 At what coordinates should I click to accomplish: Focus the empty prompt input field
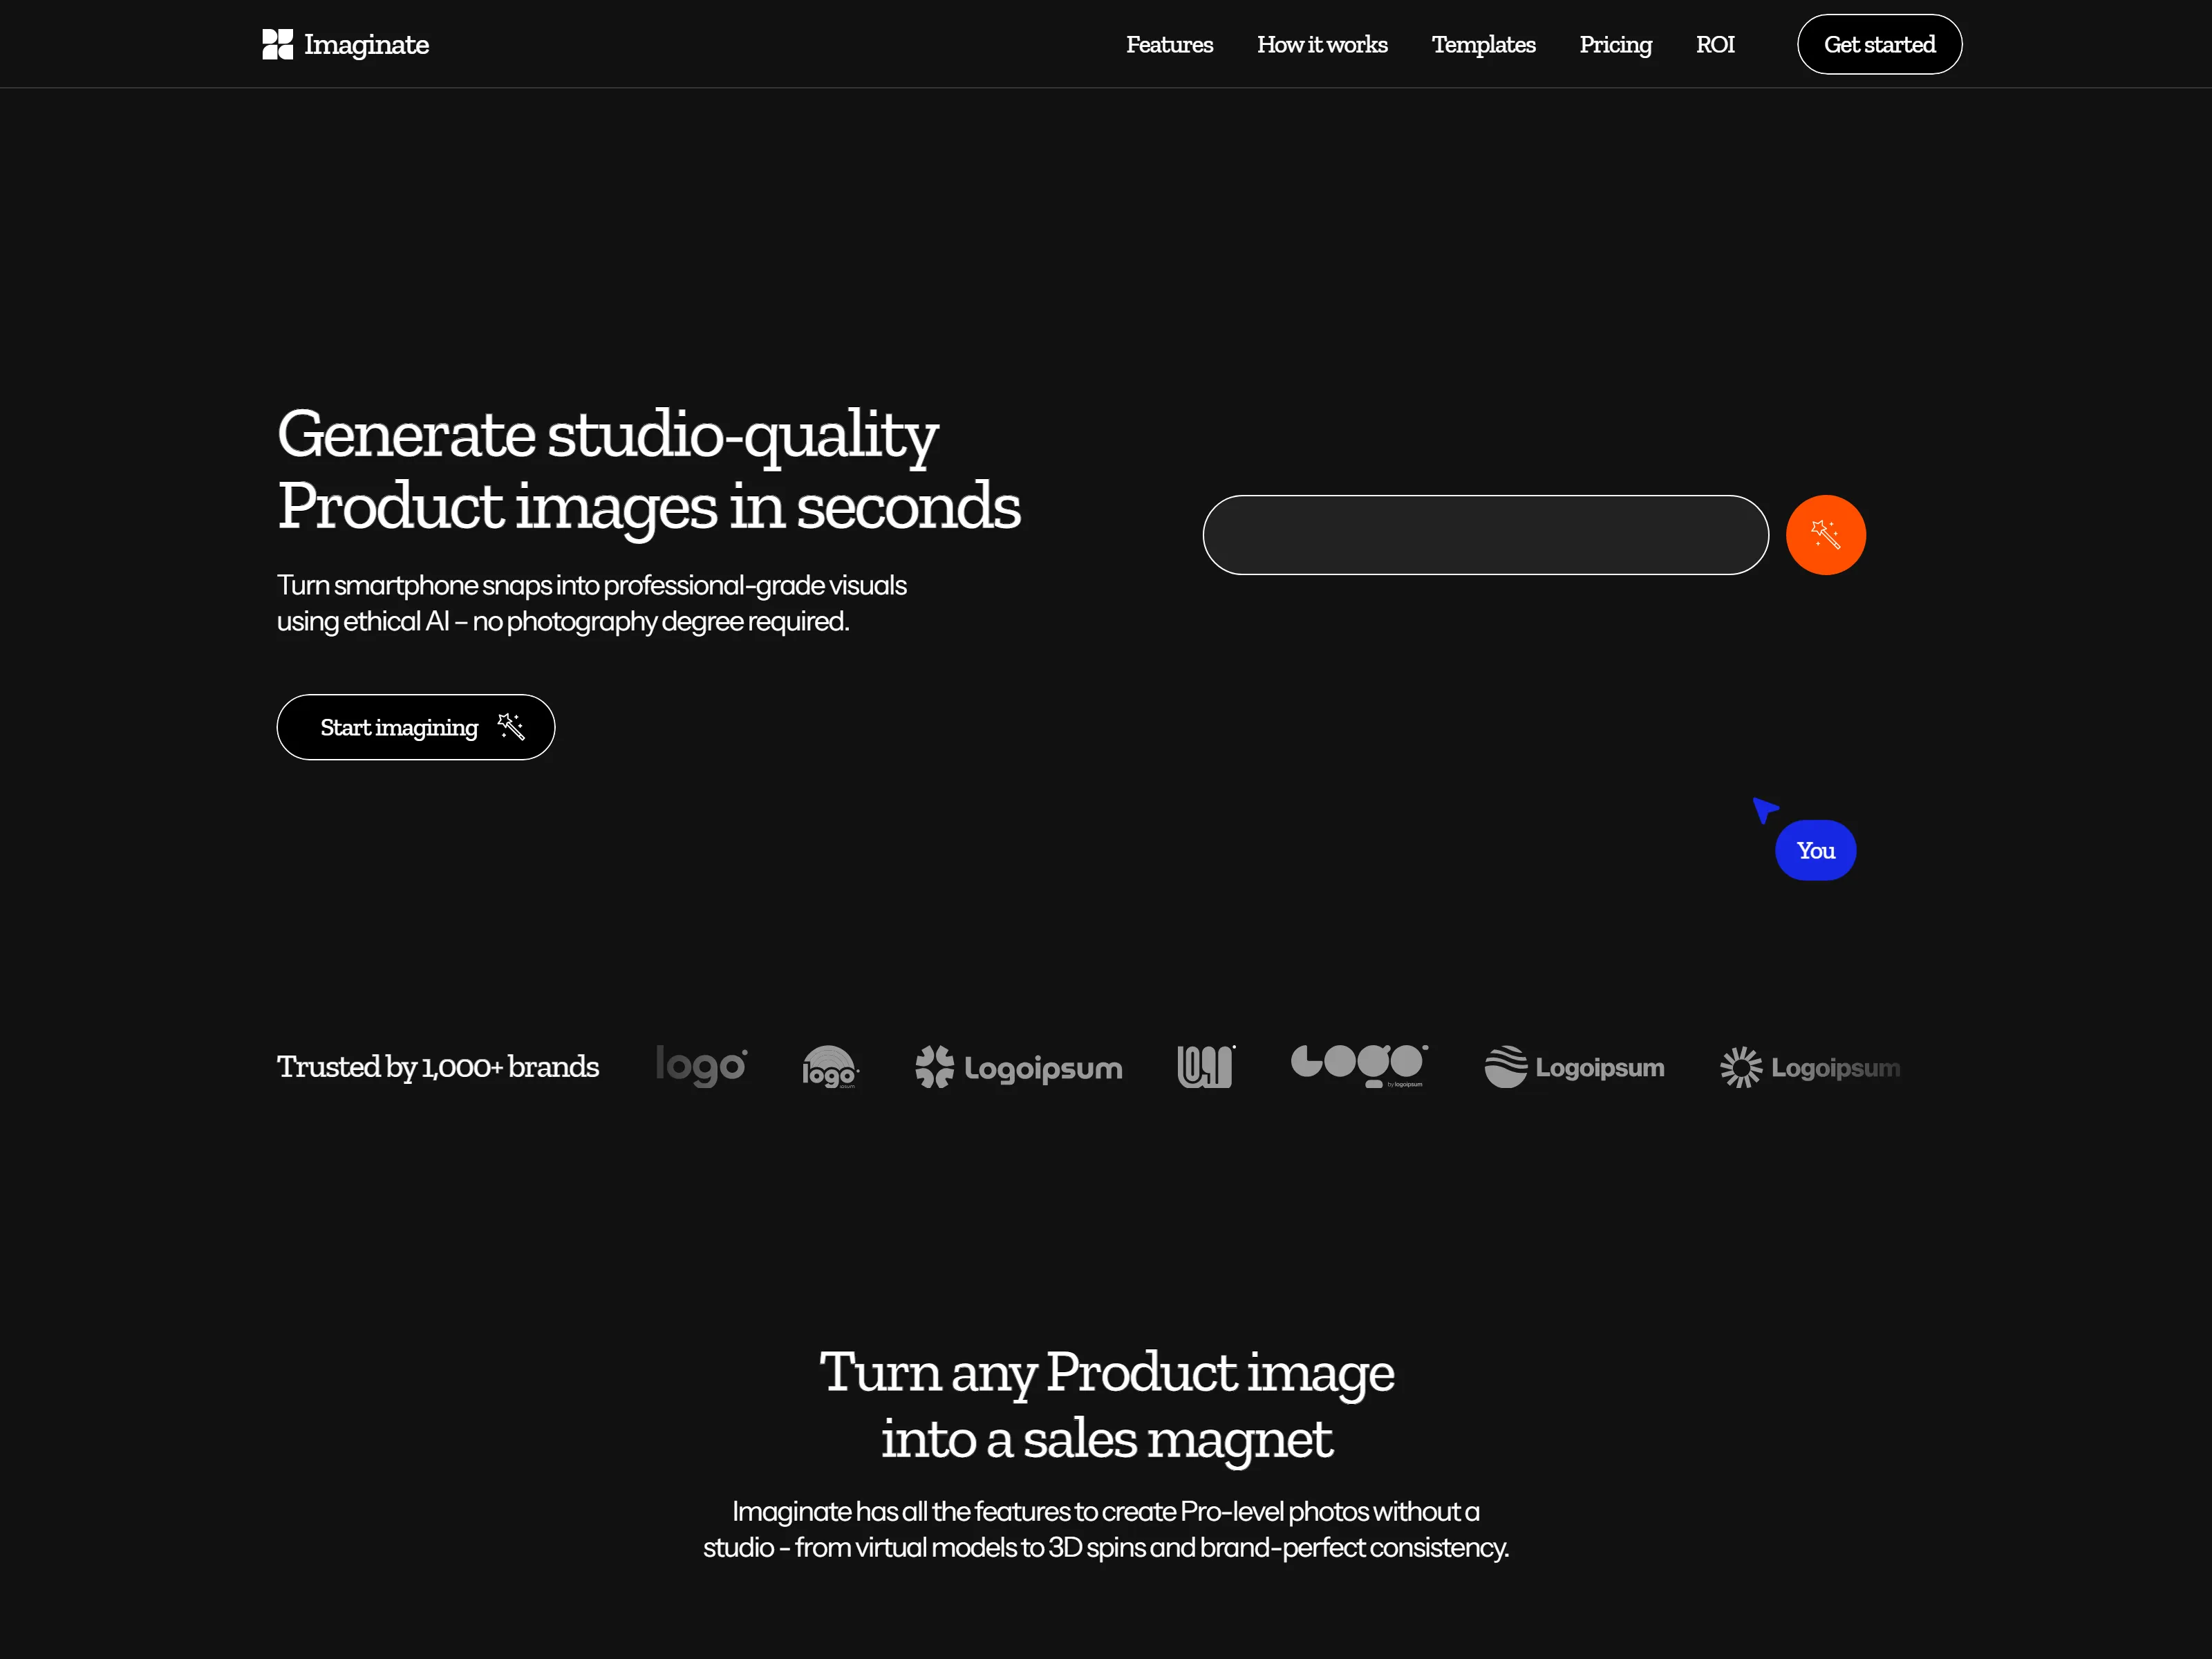pos(1485,535)
